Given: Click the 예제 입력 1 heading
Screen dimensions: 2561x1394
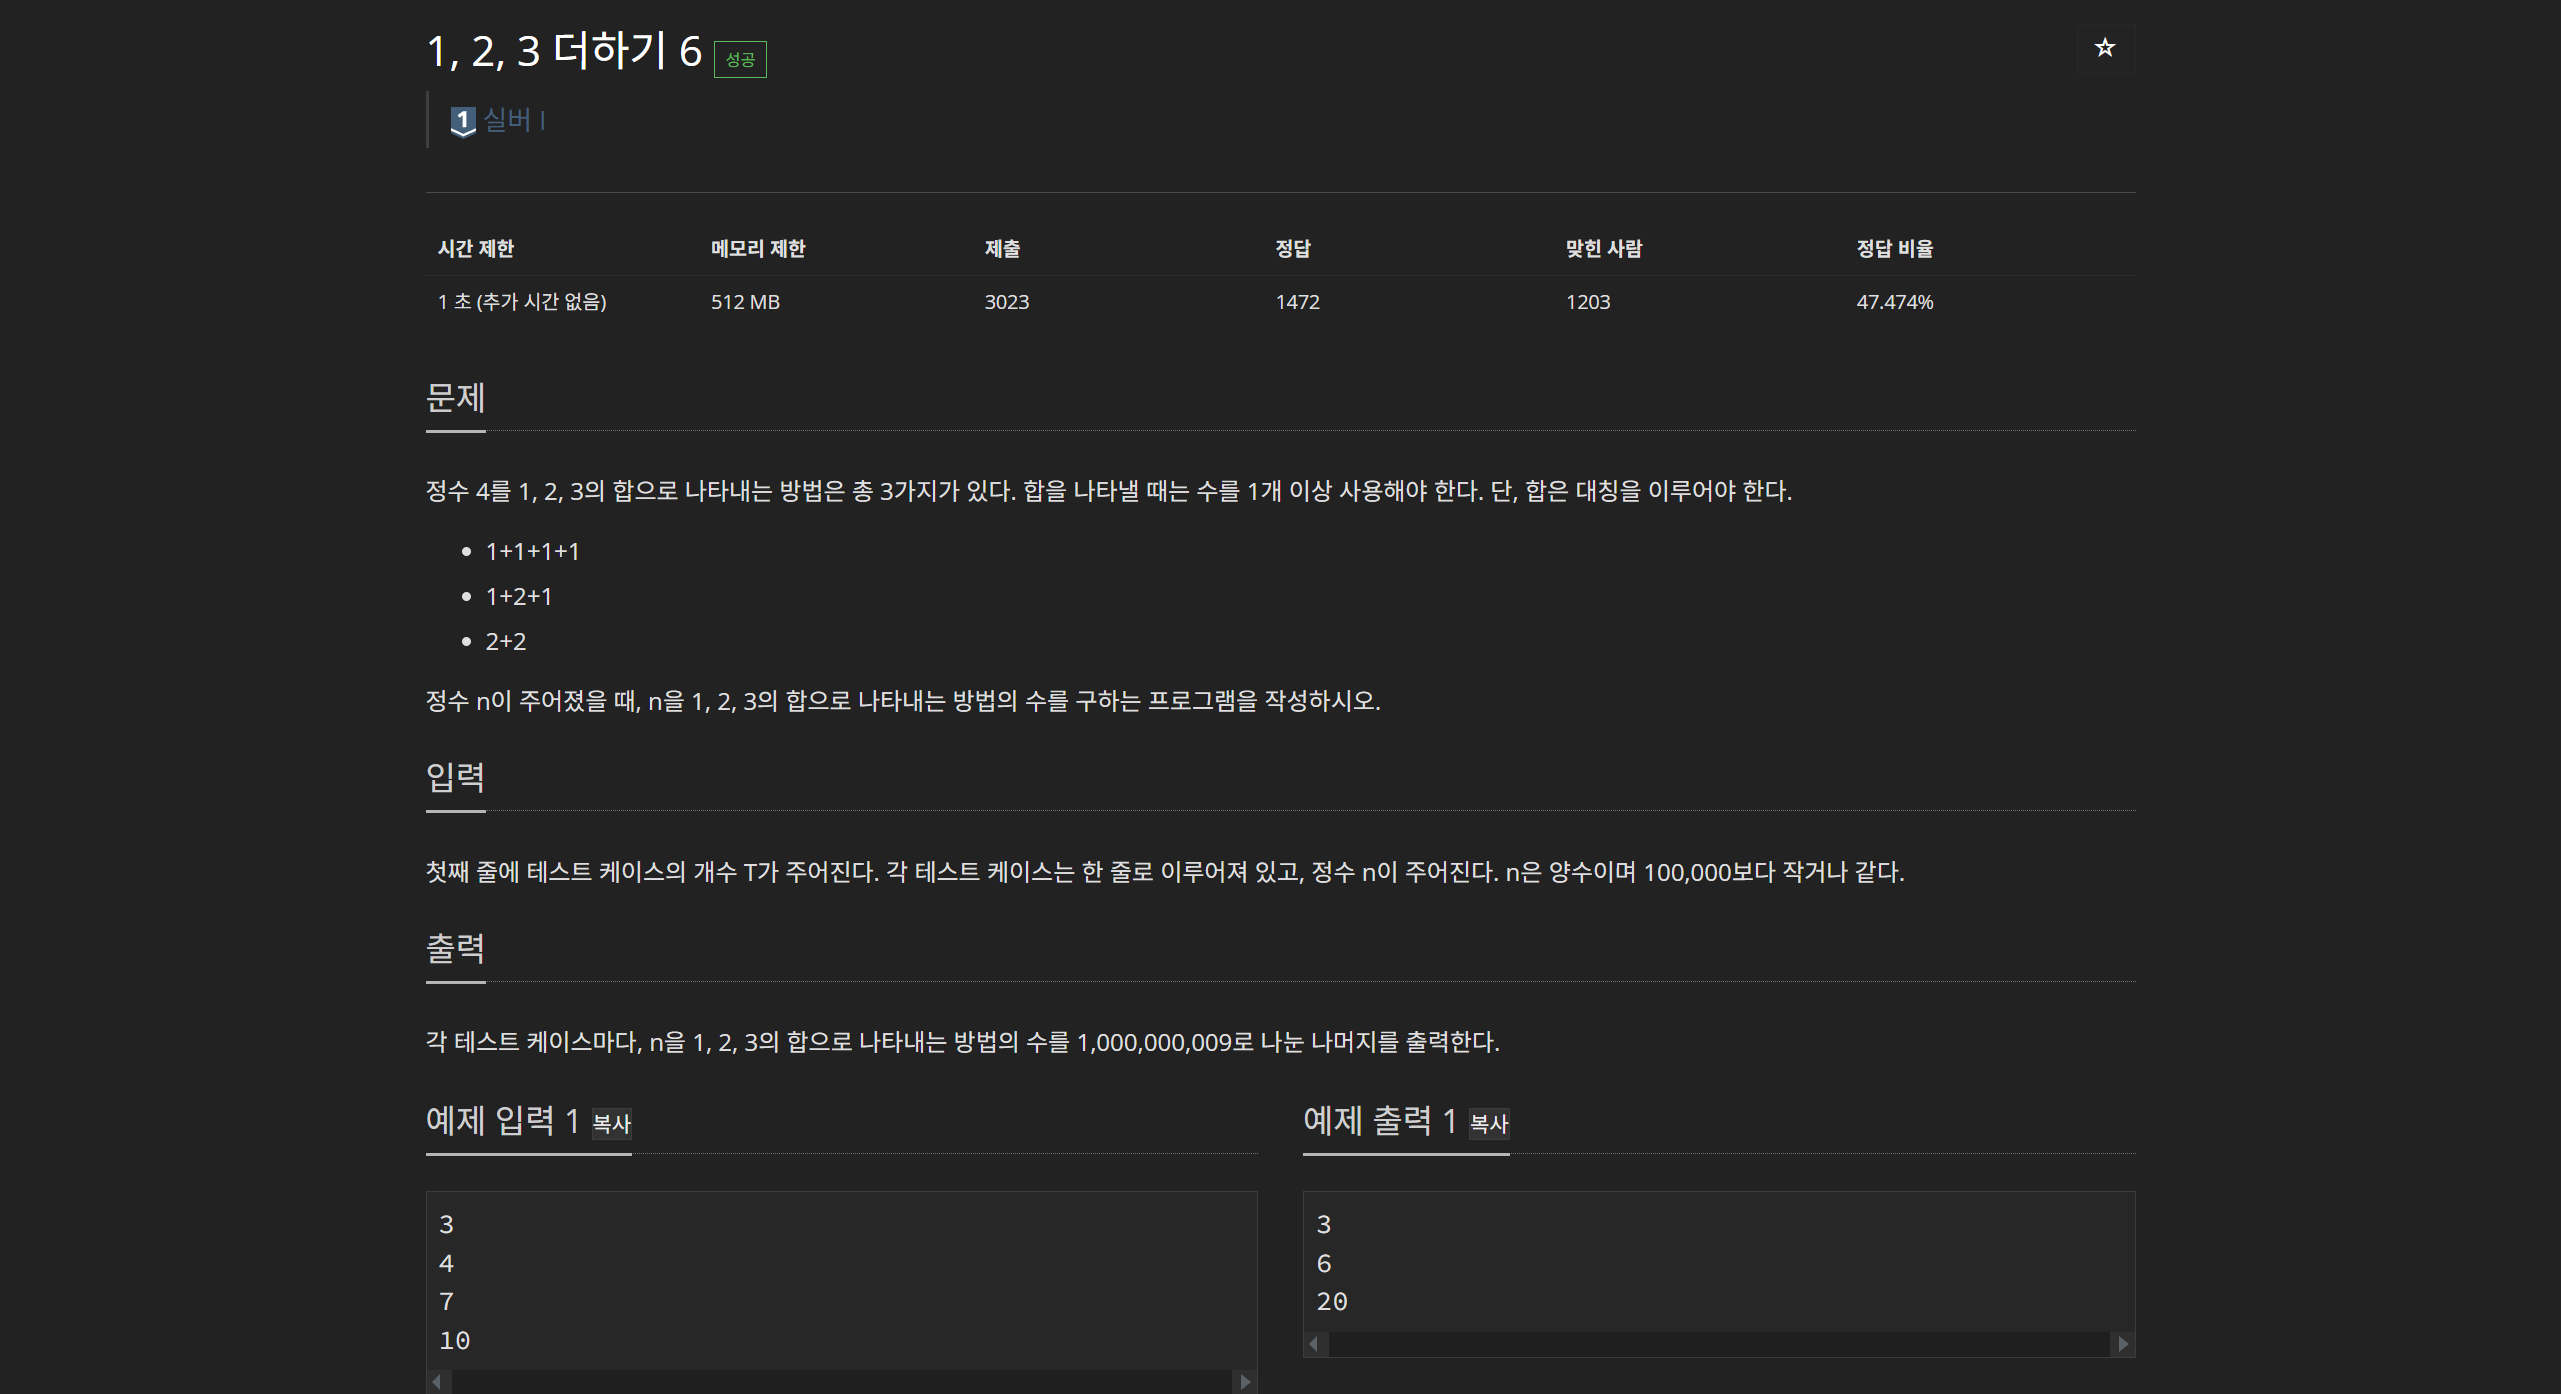Looking at the screenshot, I should (x=502, y=1121).
